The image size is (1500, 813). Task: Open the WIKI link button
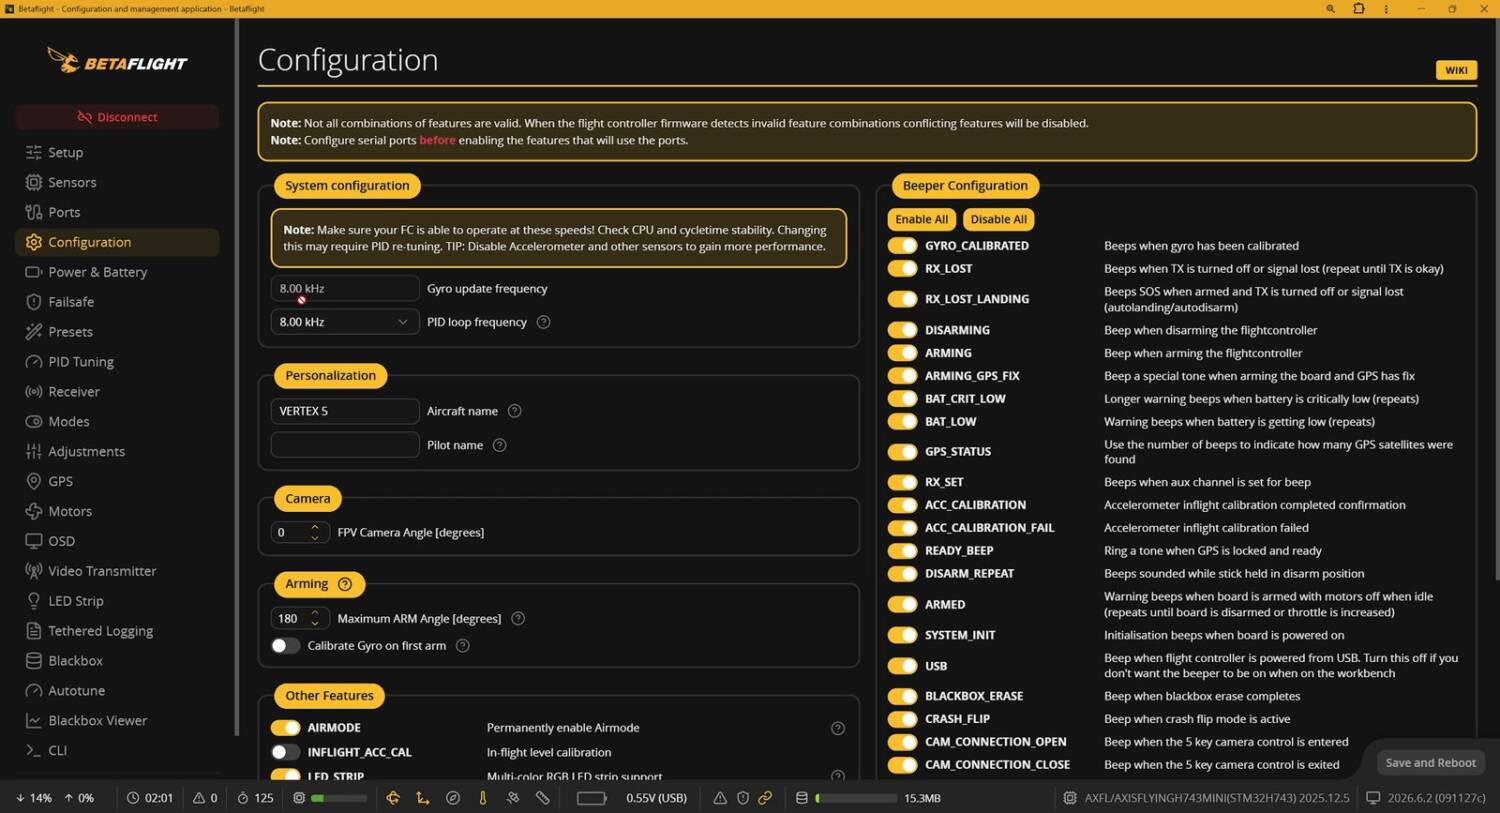click(1456, 70)
